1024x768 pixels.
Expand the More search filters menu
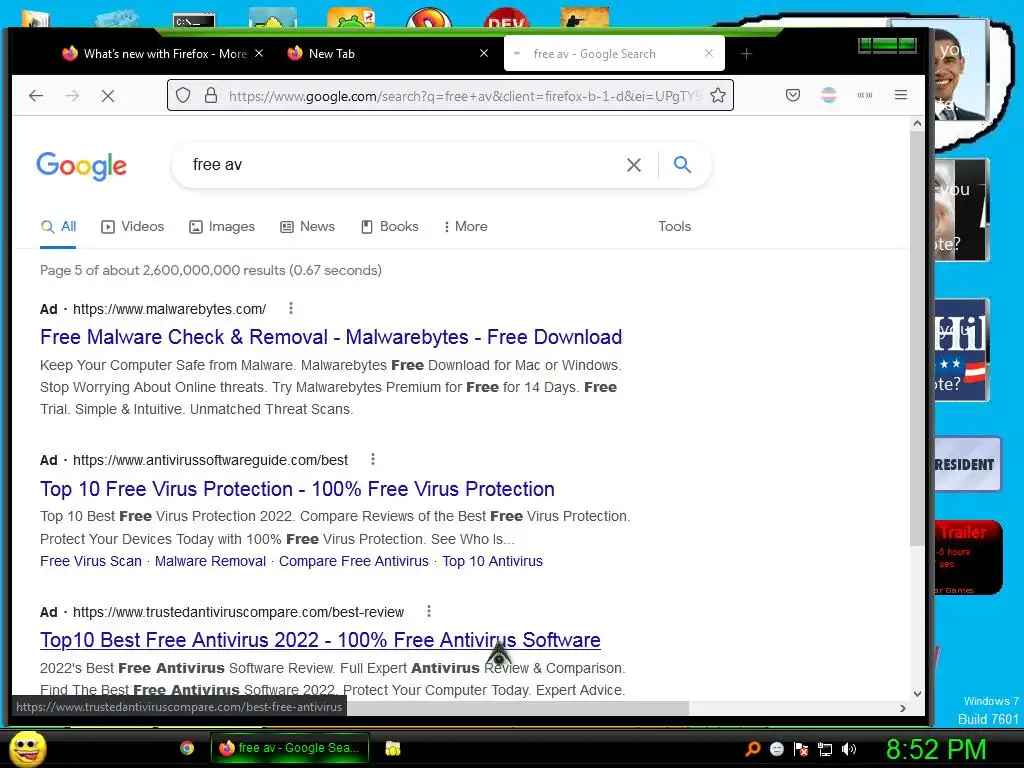[x=466, y=227]
